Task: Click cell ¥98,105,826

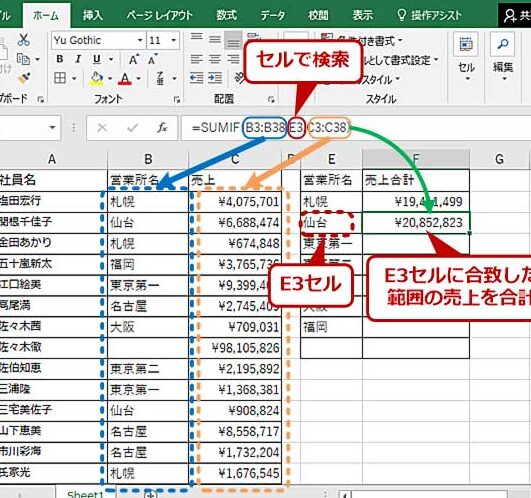Action: click(235, 348)
